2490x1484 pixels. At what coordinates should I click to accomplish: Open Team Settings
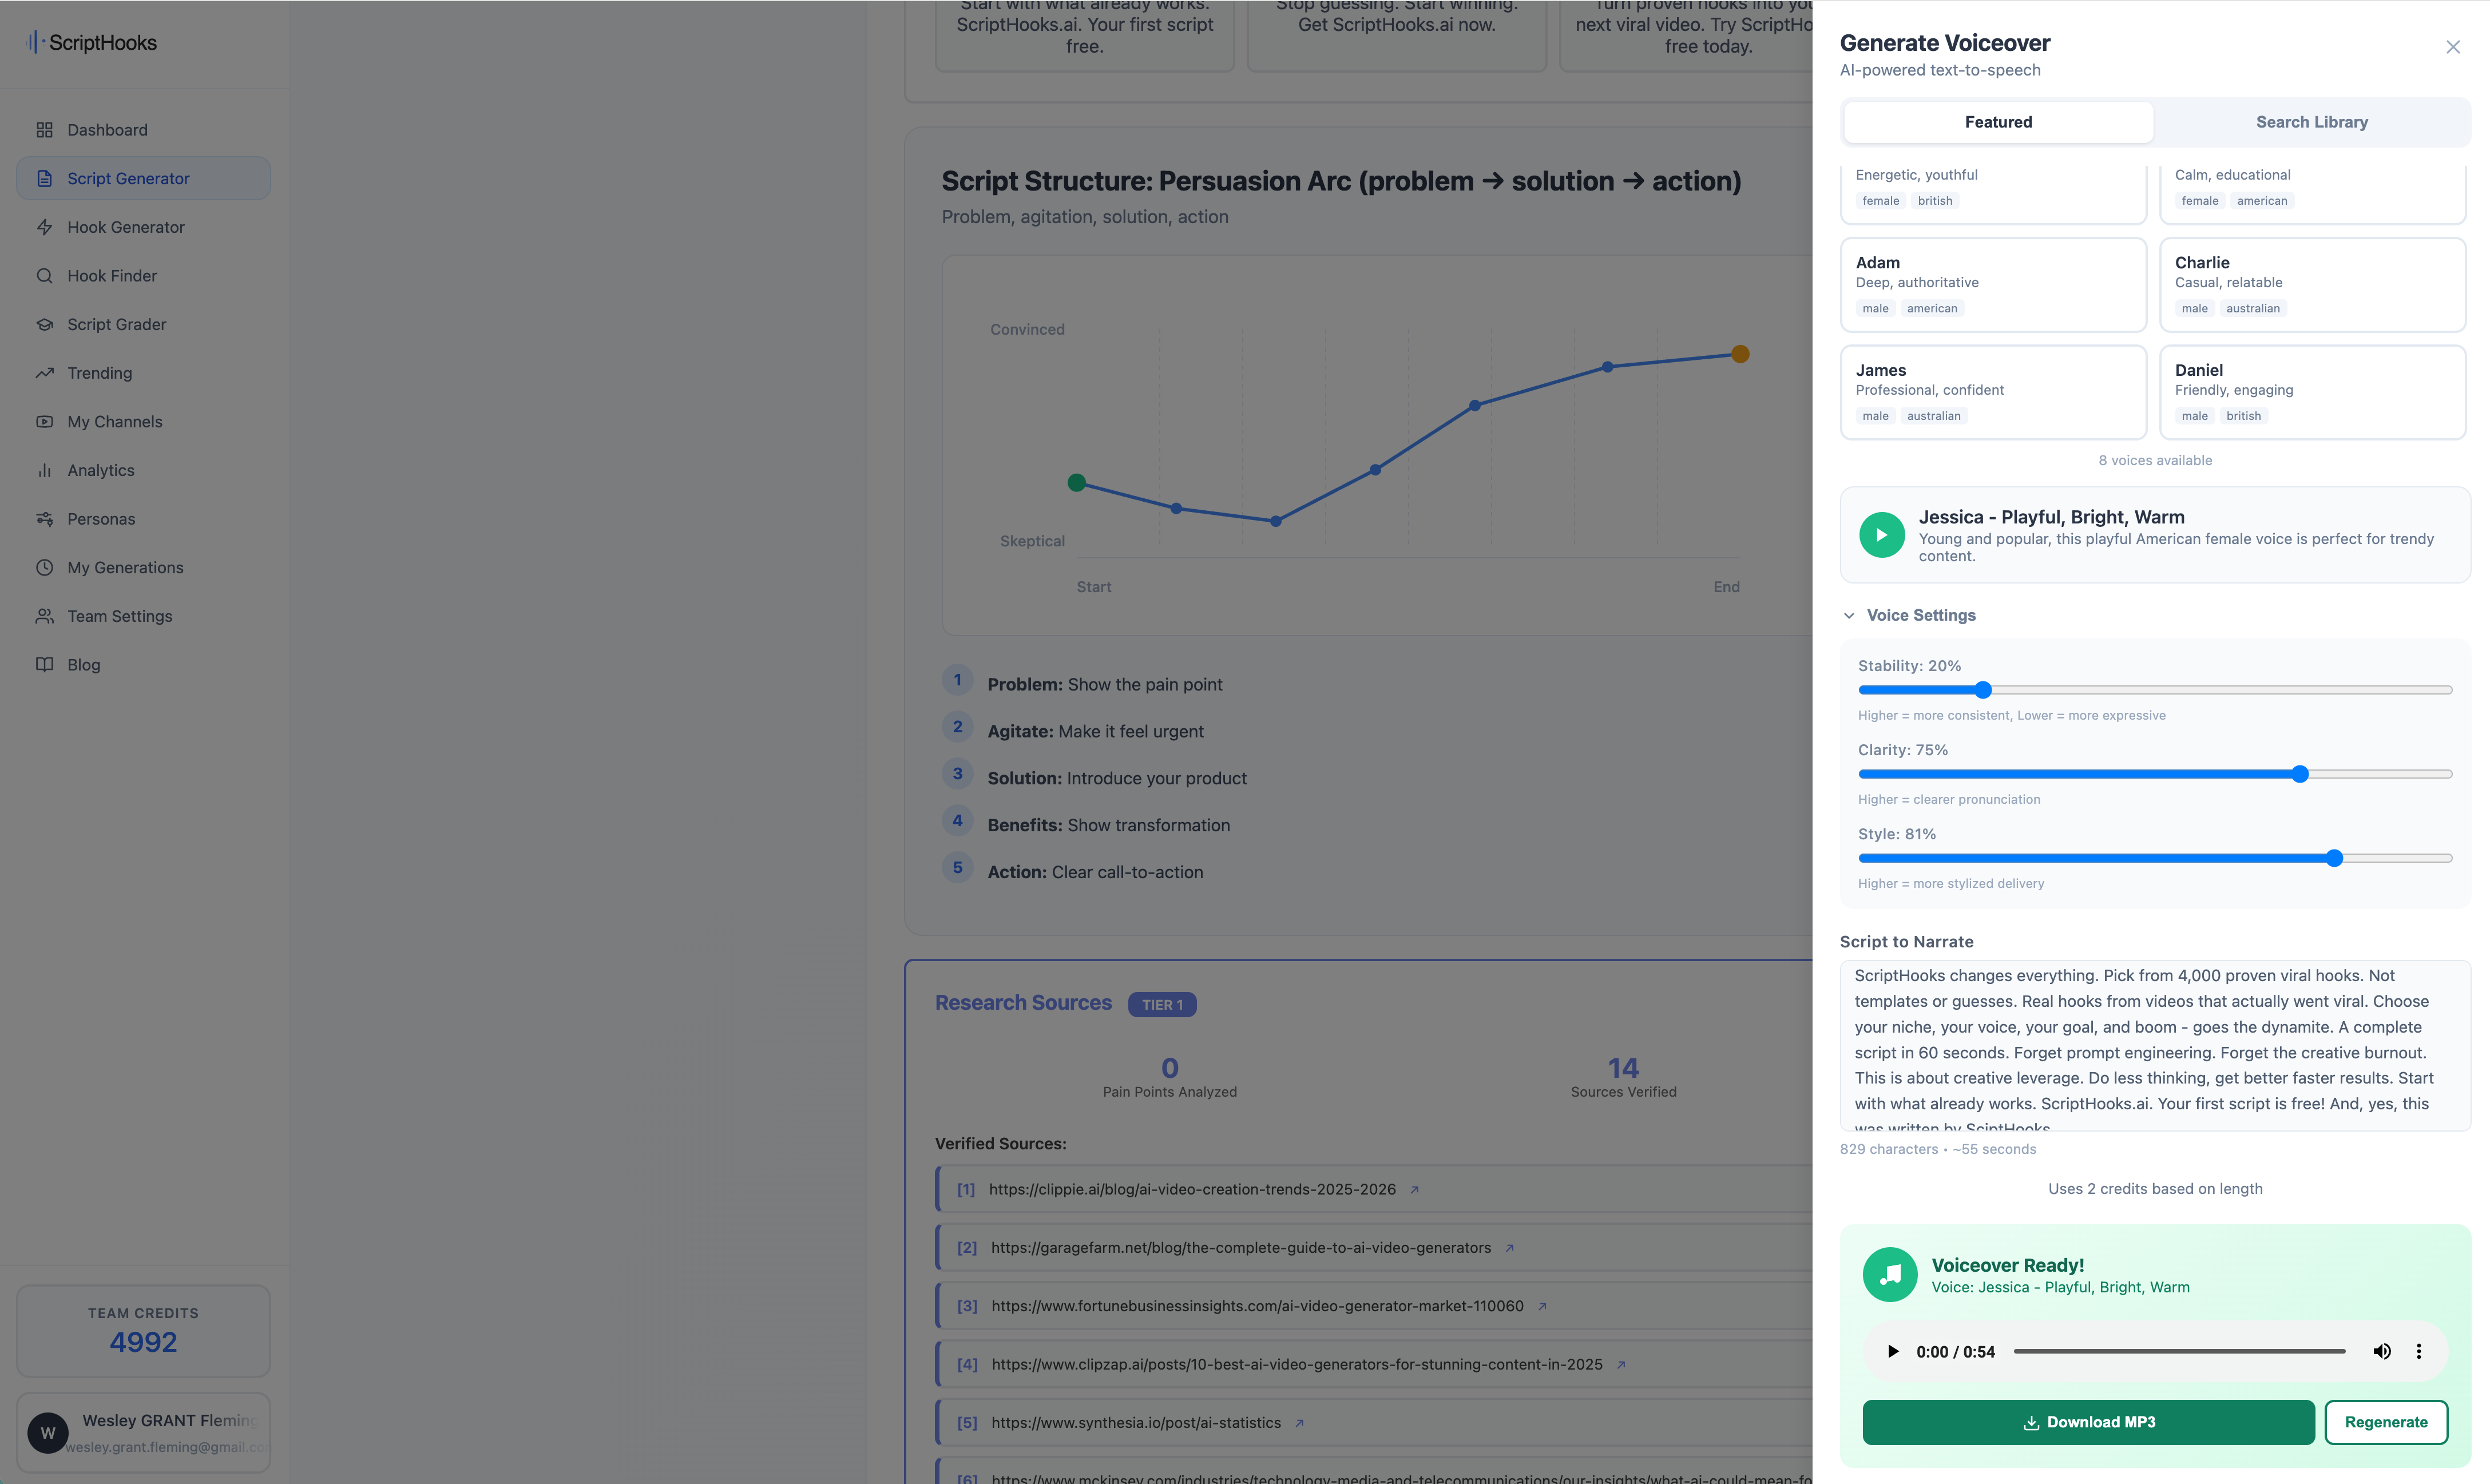[x=119, y=615]
